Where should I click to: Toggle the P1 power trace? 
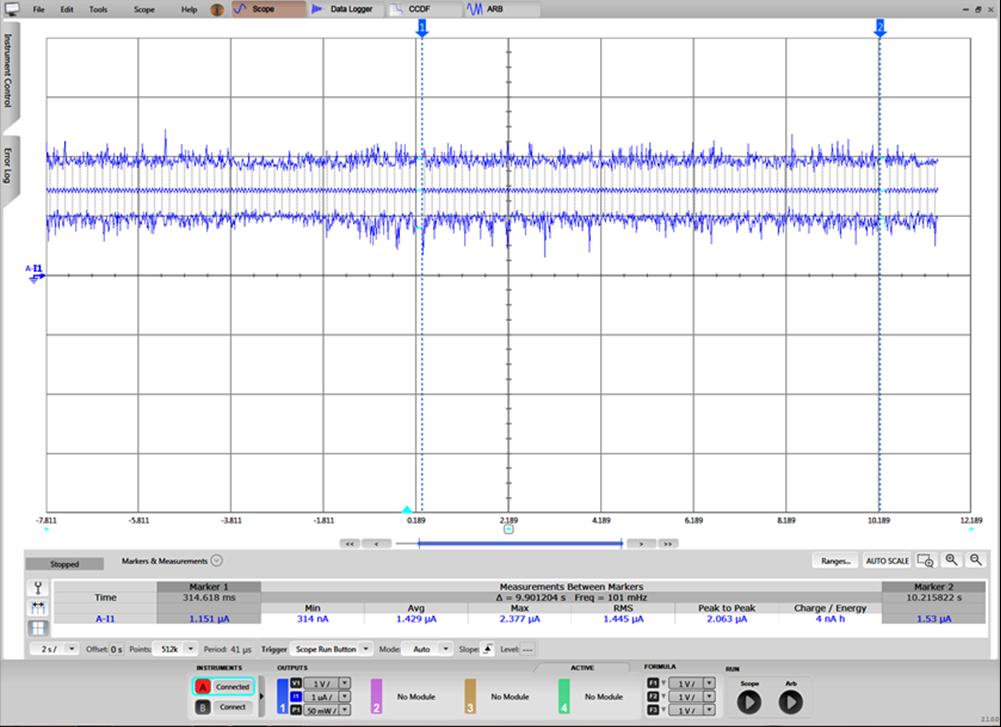click(x=295, y=708)
